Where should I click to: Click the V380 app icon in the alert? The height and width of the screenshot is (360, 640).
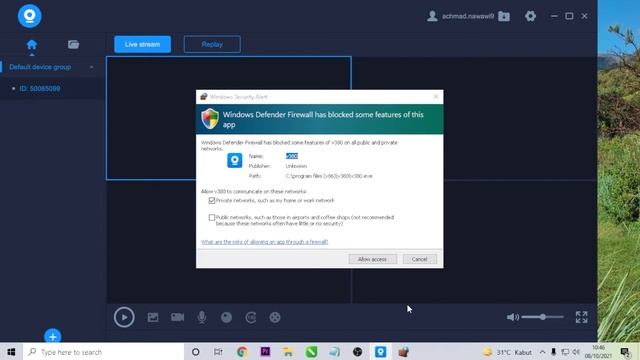click(x=235, y=160)
